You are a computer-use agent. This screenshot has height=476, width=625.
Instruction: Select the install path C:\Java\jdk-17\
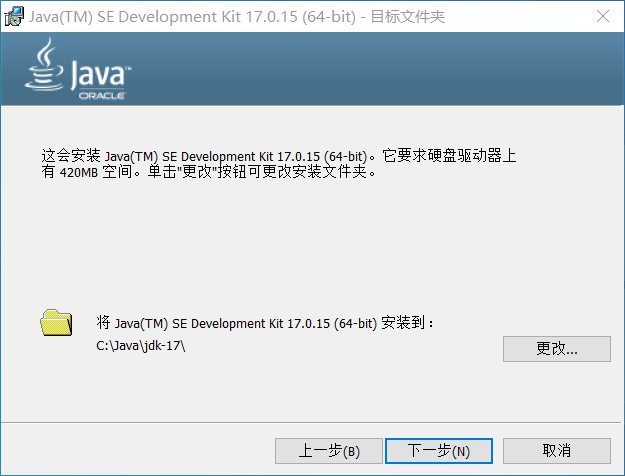click(x=141, y=346)
